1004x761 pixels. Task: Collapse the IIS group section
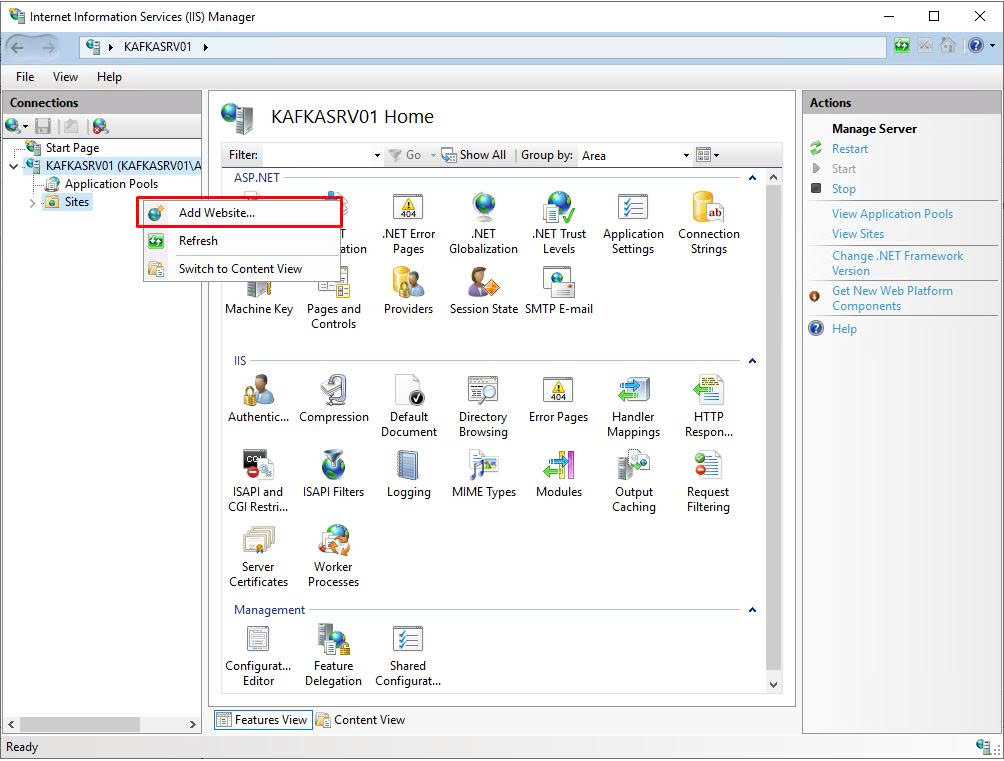pos(752,361)
